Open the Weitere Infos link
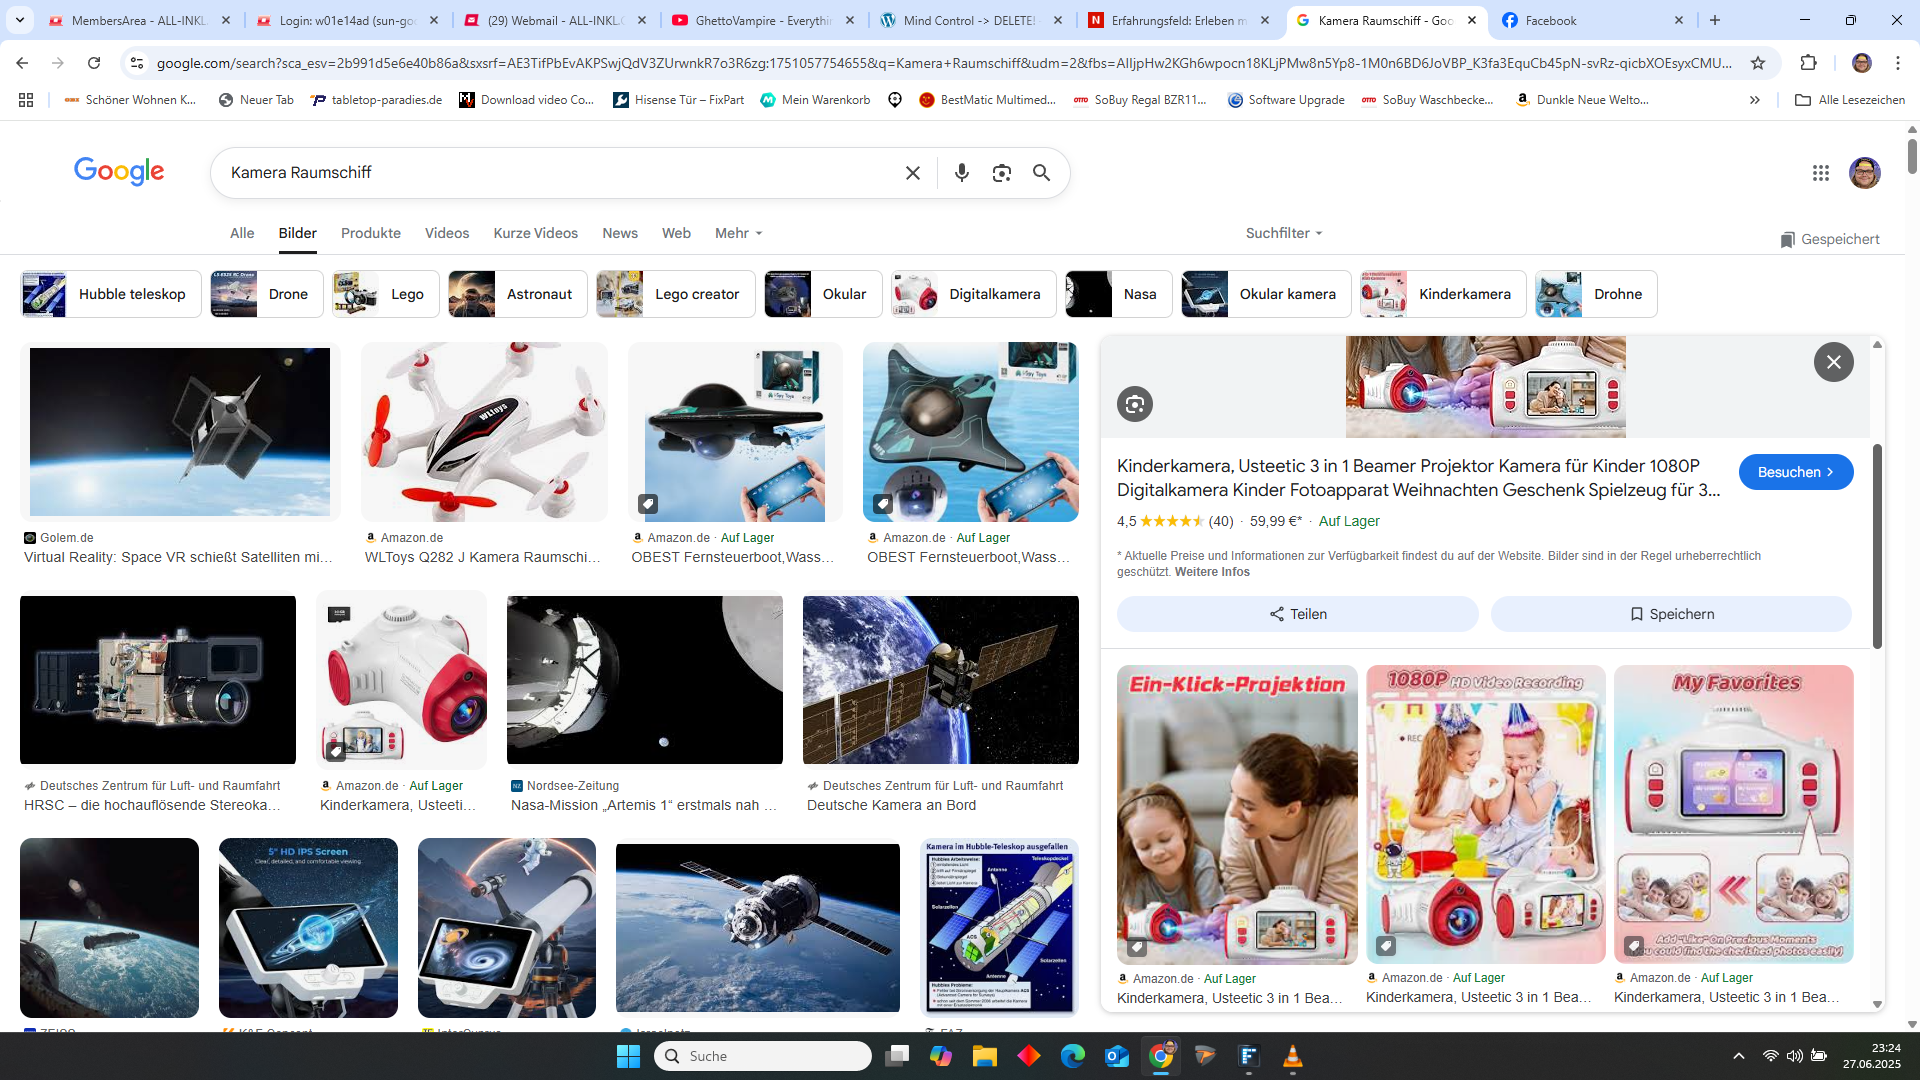This screenshot has height=1080, width=1920. pyautogui.click(x=1212, y=572)
